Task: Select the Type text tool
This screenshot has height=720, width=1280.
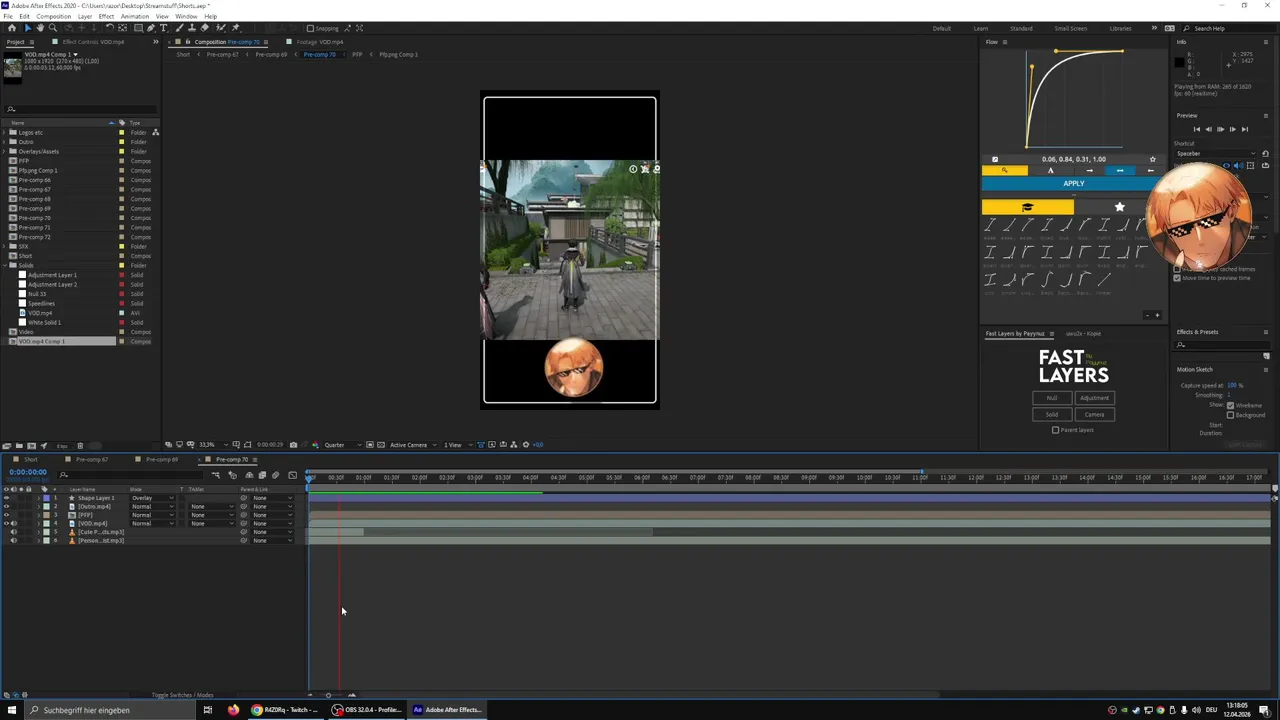Action: [x=163, y=28]
